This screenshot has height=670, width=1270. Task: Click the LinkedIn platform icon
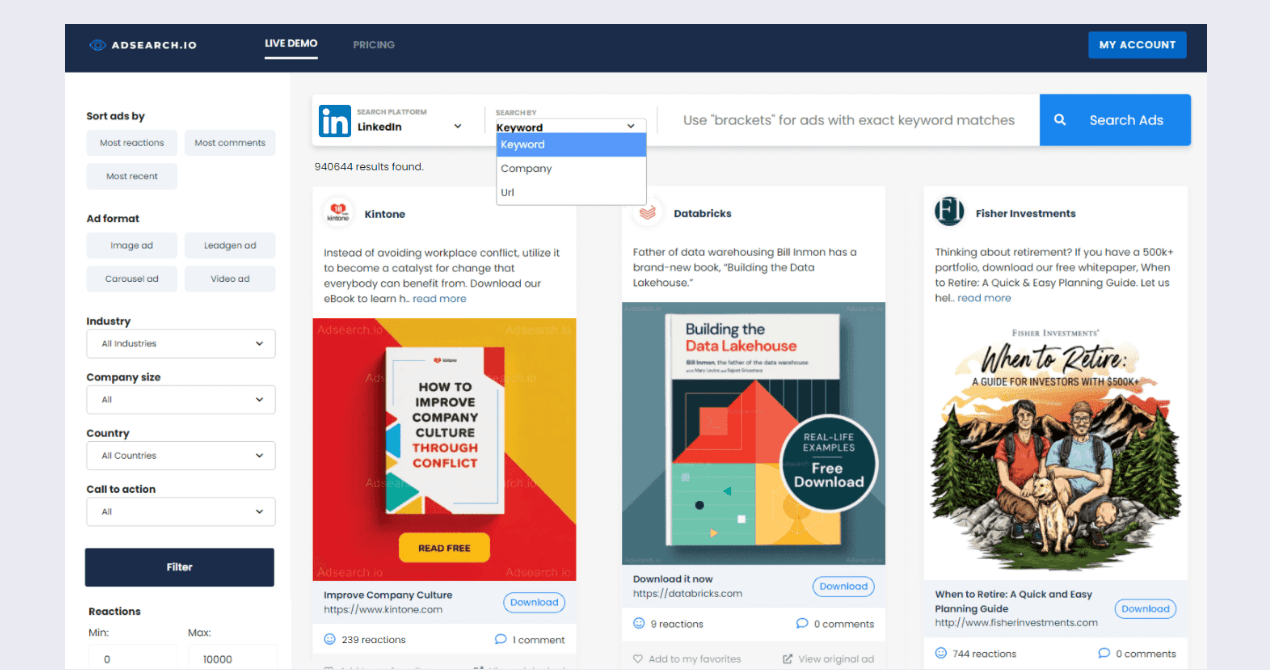coord(335,120)
